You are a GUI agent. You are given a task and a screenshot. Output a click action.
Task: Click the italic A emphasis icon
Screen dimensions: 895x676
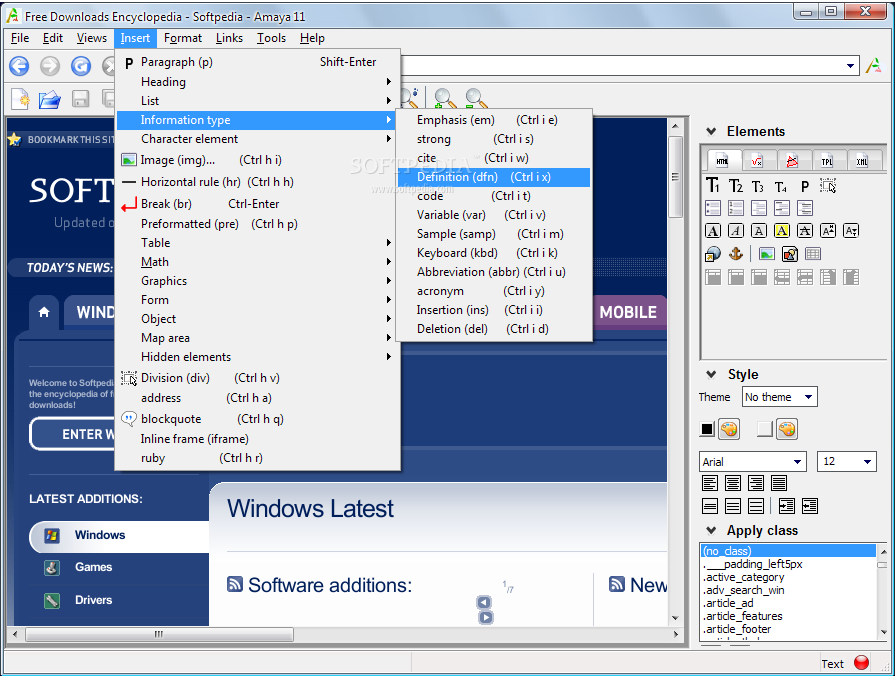pyautogui.click(x=736, y=231)
